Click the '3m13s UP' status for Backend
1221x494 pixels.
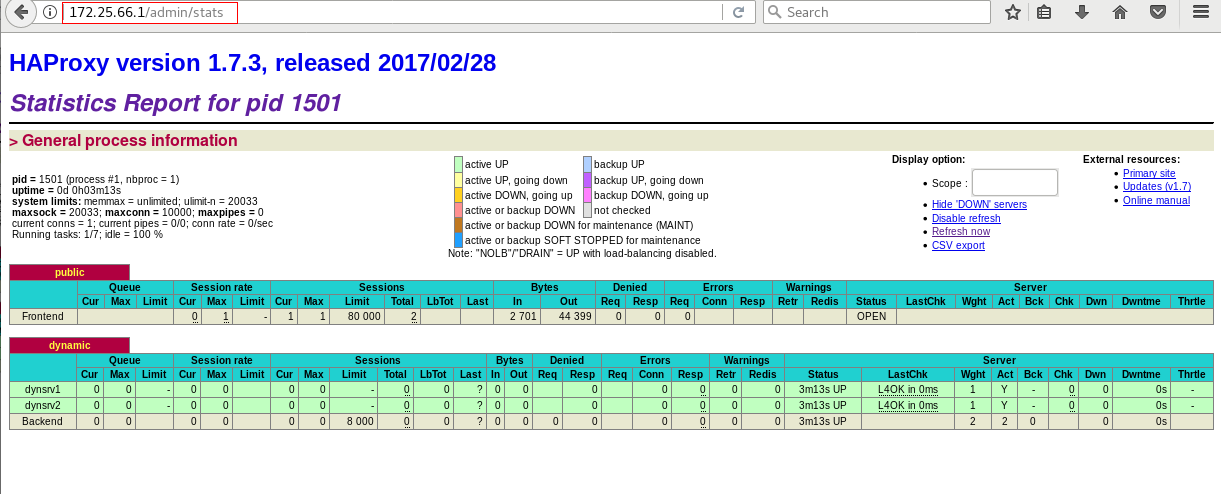(822, 421)
